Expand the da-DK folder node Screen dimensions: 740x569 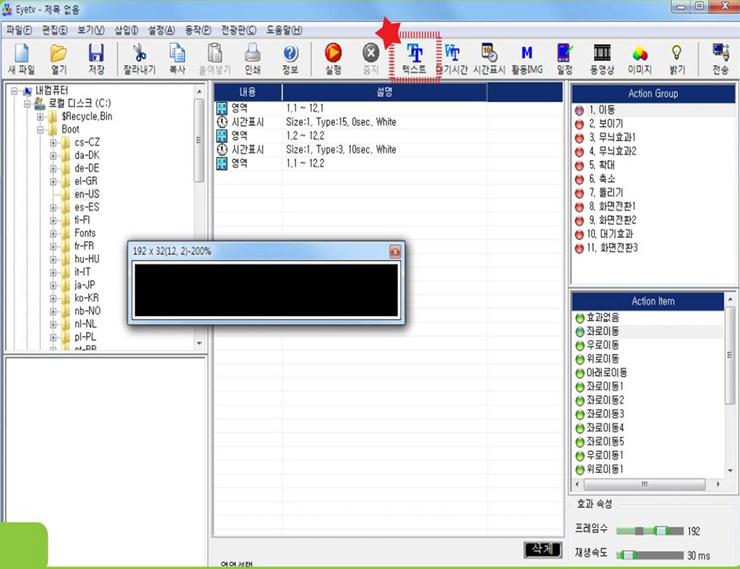53,155
